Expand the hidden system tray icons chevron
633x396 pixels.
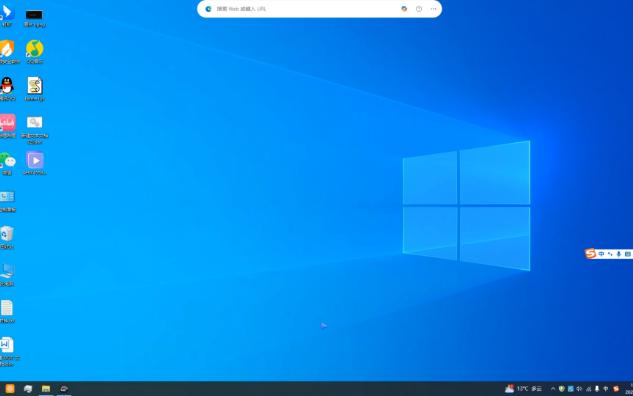553,389
